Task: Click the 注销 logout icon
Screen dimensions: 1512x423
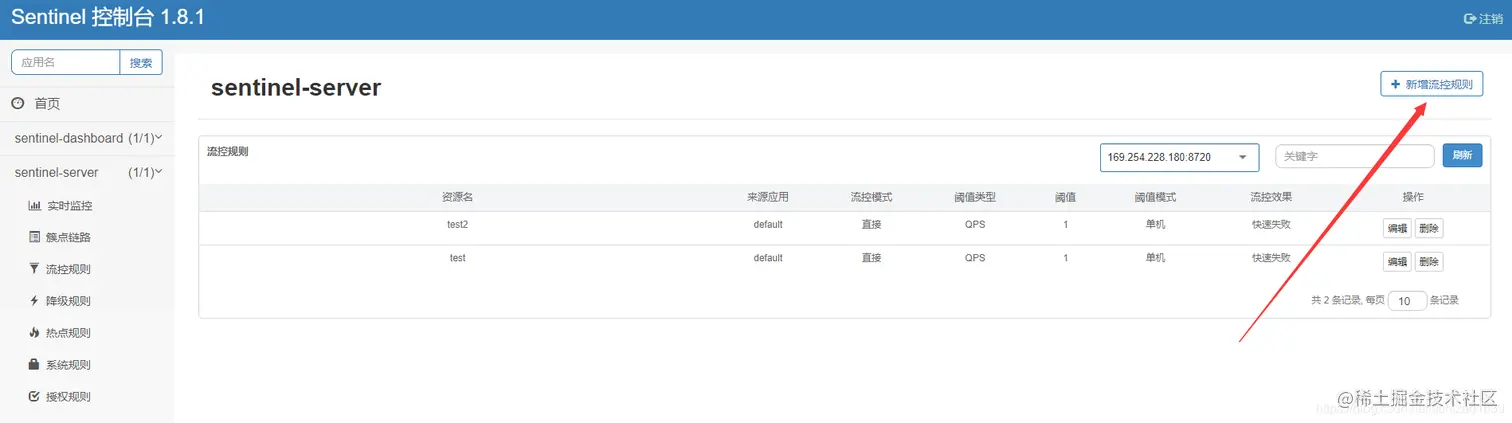Action: (x=1470, y=19)
